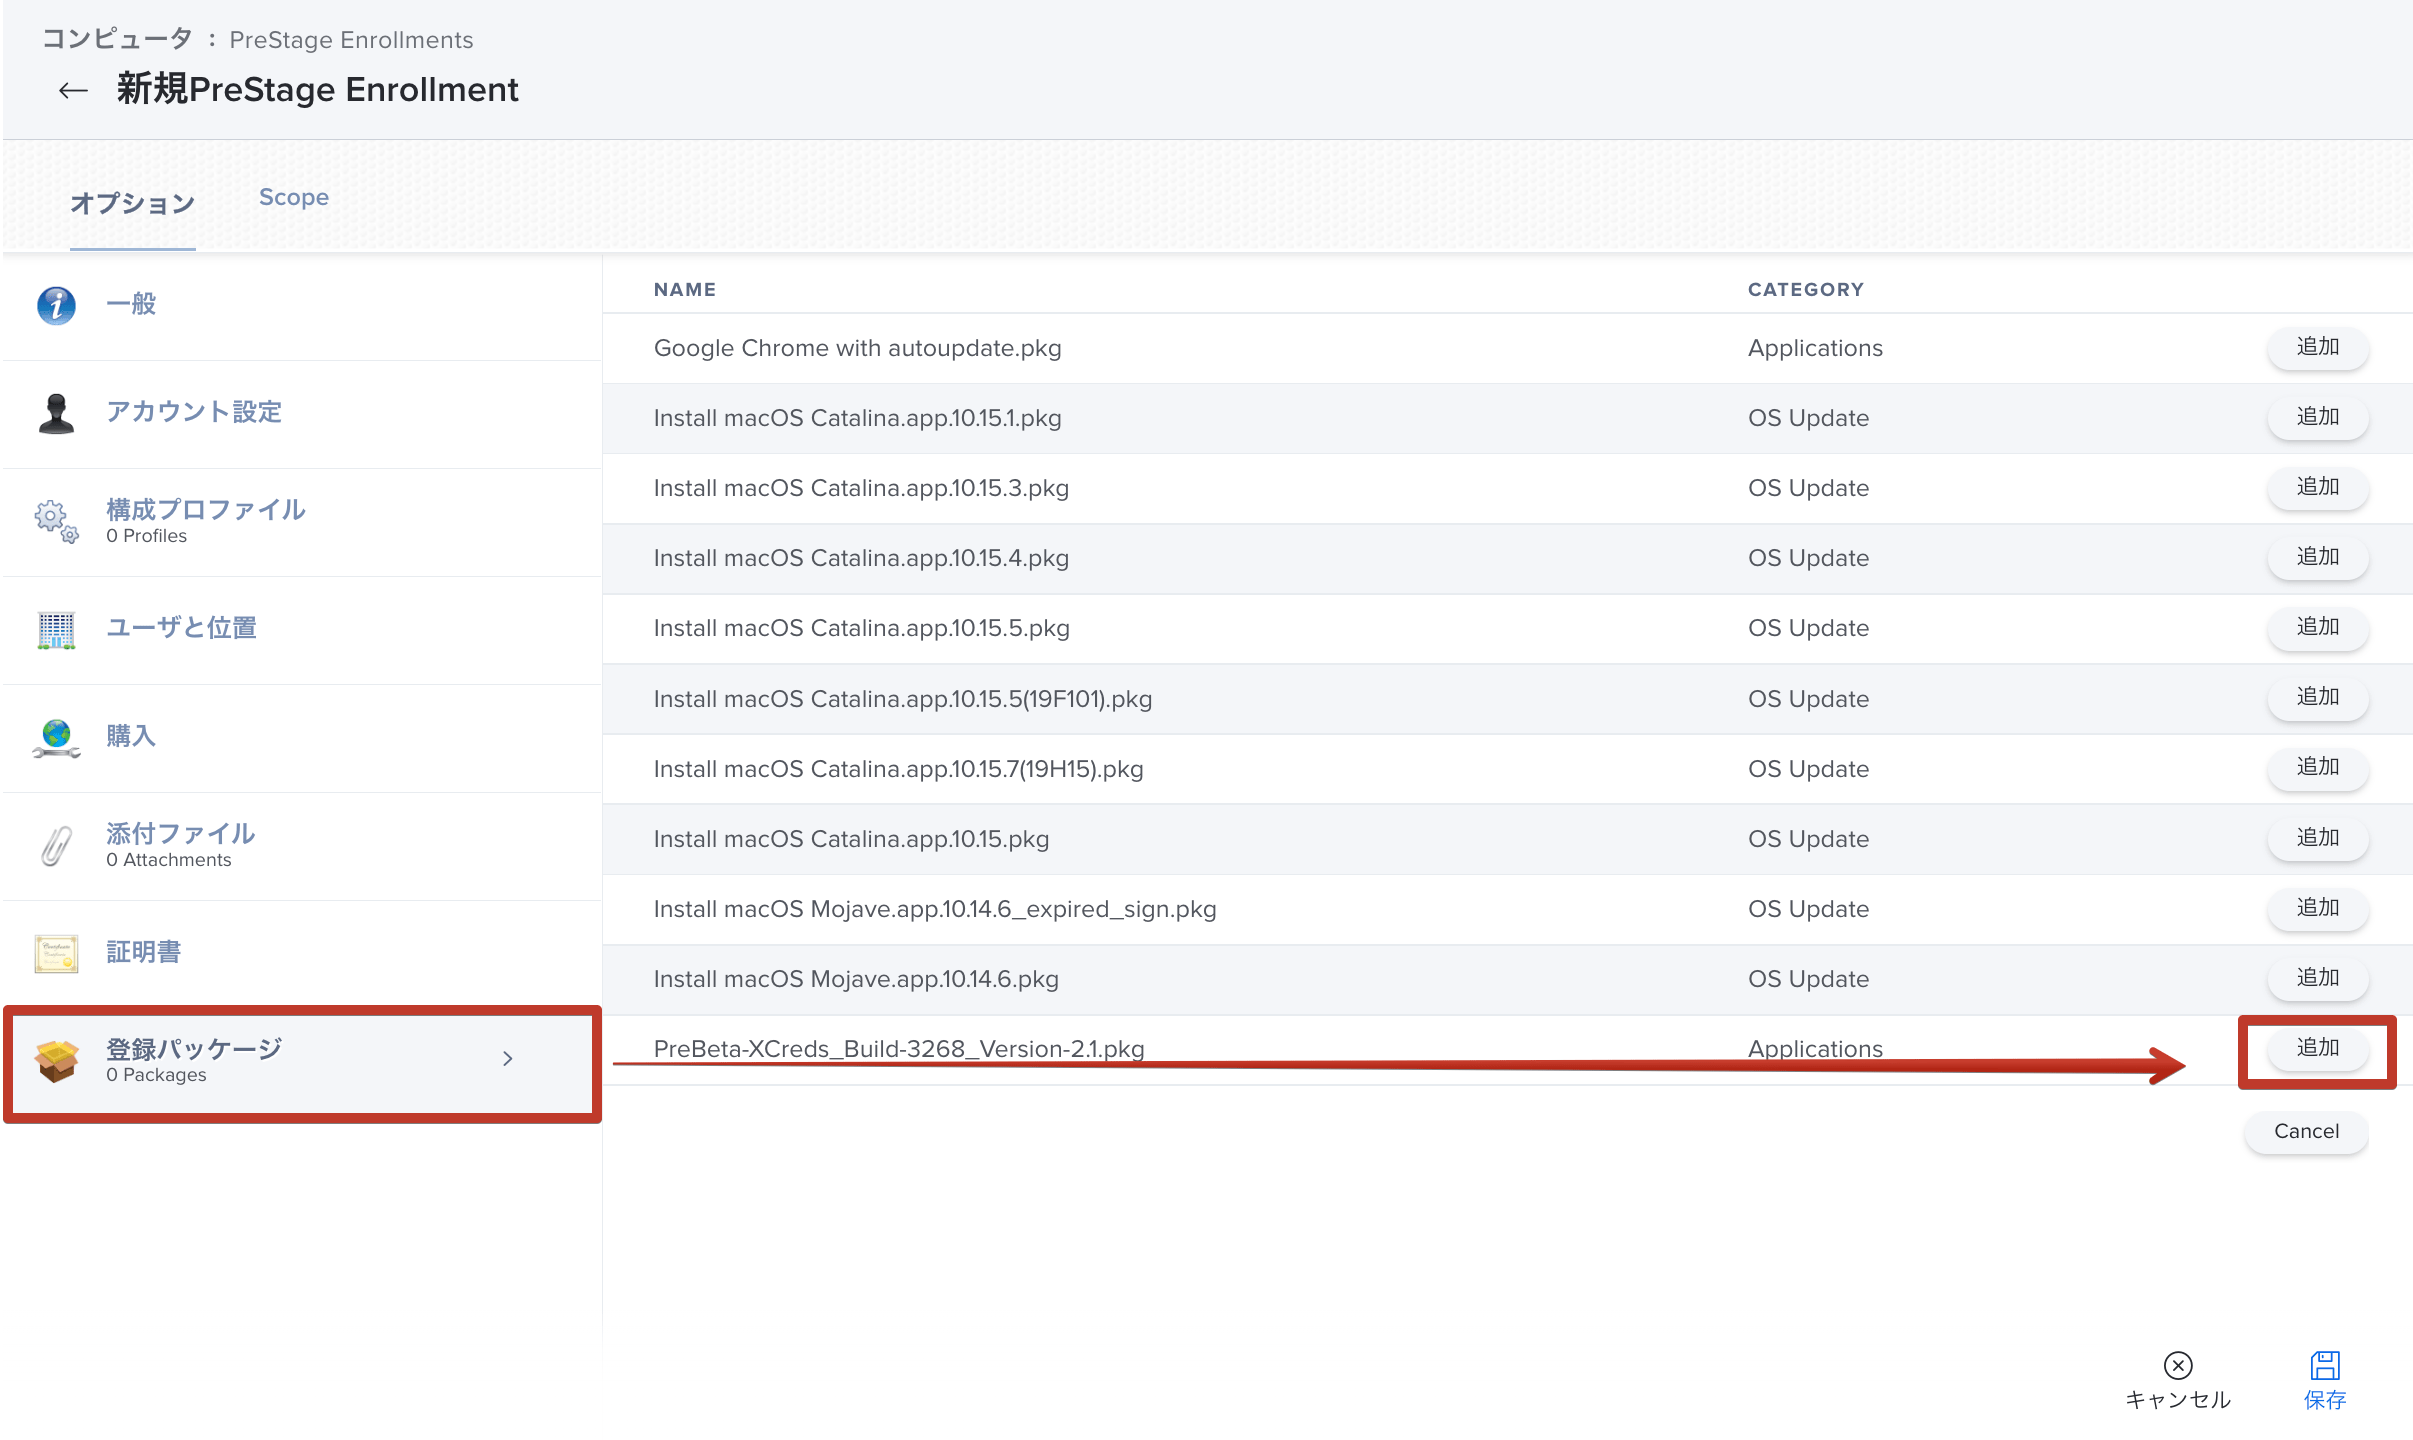Add Catalina.app.10.15.7(19H15).pkg package
The height and width of the screenshot is (1440, 2413).
pos(2317,767)
